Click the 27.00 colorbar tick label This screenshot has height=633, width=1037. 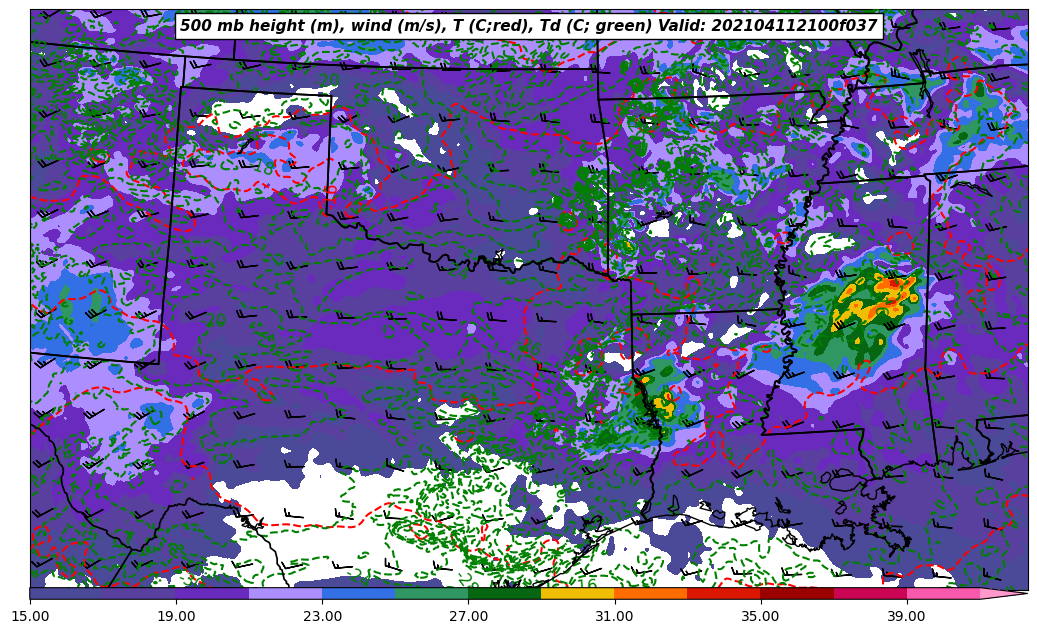tap(468, 616)
